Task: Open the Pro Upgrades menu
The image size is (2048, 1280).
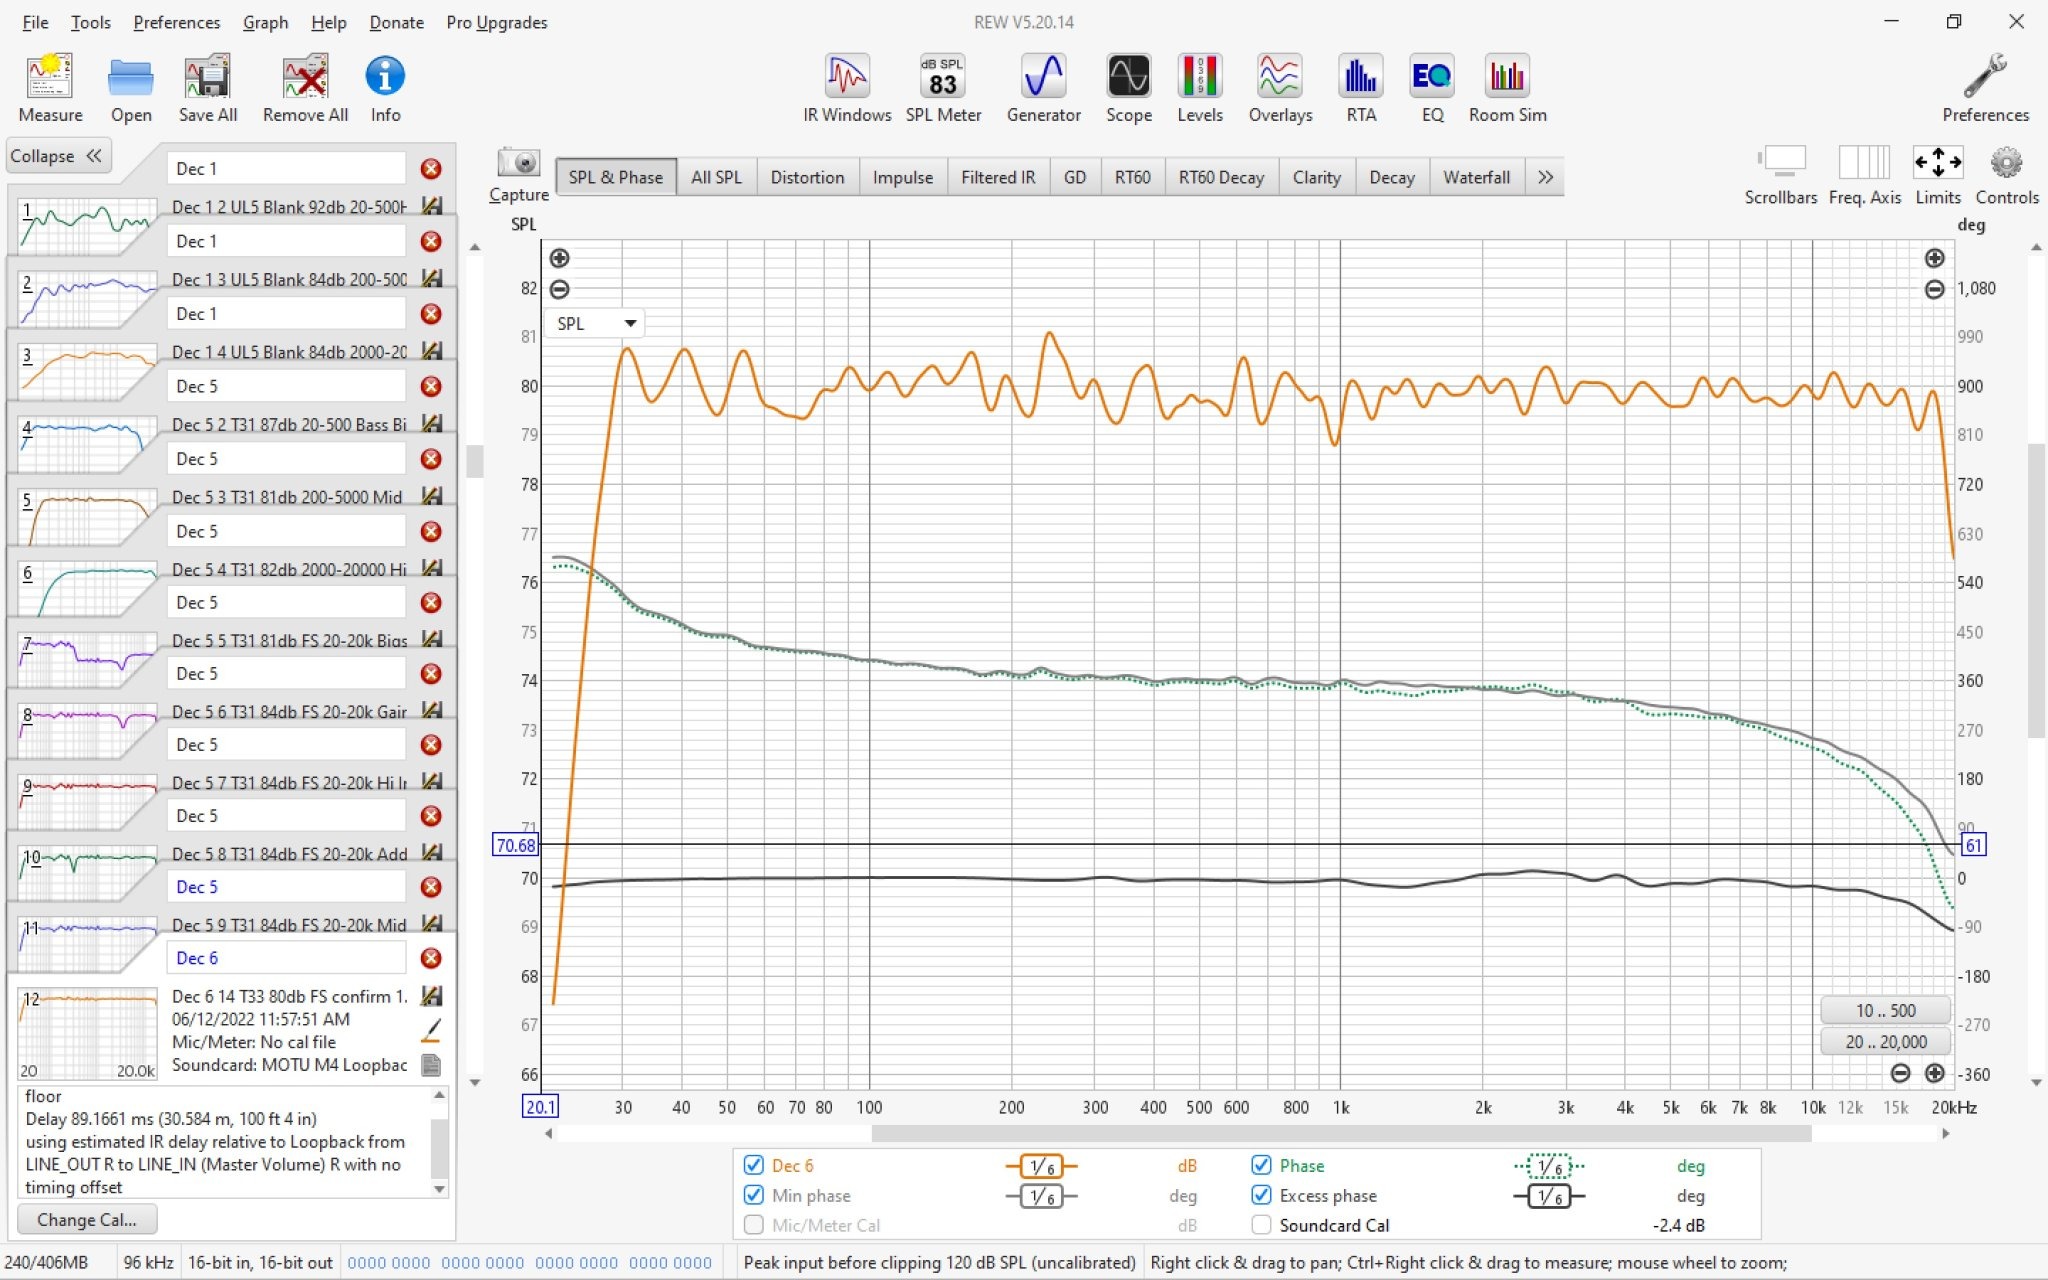Action: 497,22
